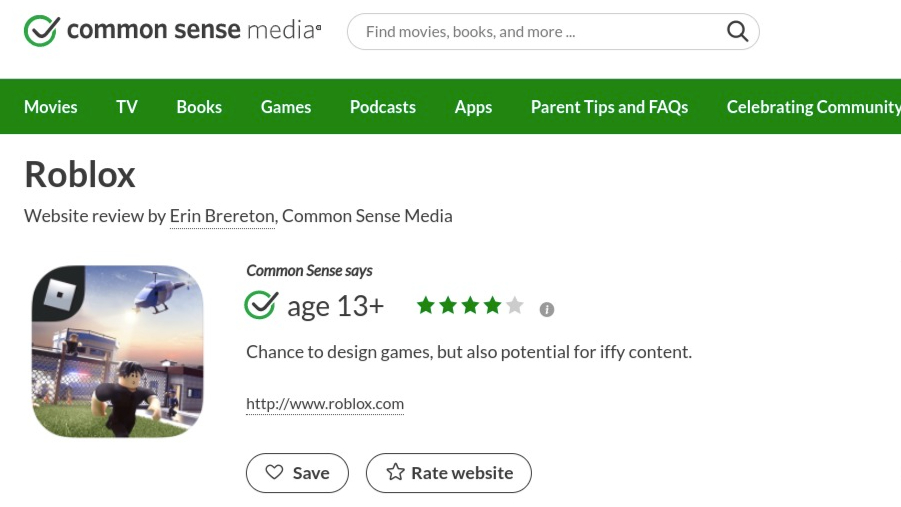Click the heart icon in Save button
Screen dimensions: 901x507
[275, 473]
